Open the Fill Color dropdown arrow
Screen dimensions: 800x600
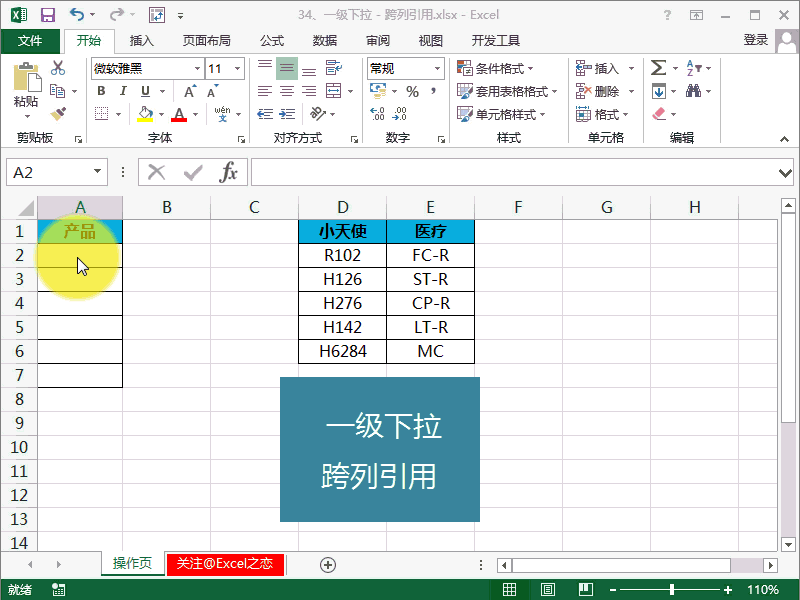point(160,113)
